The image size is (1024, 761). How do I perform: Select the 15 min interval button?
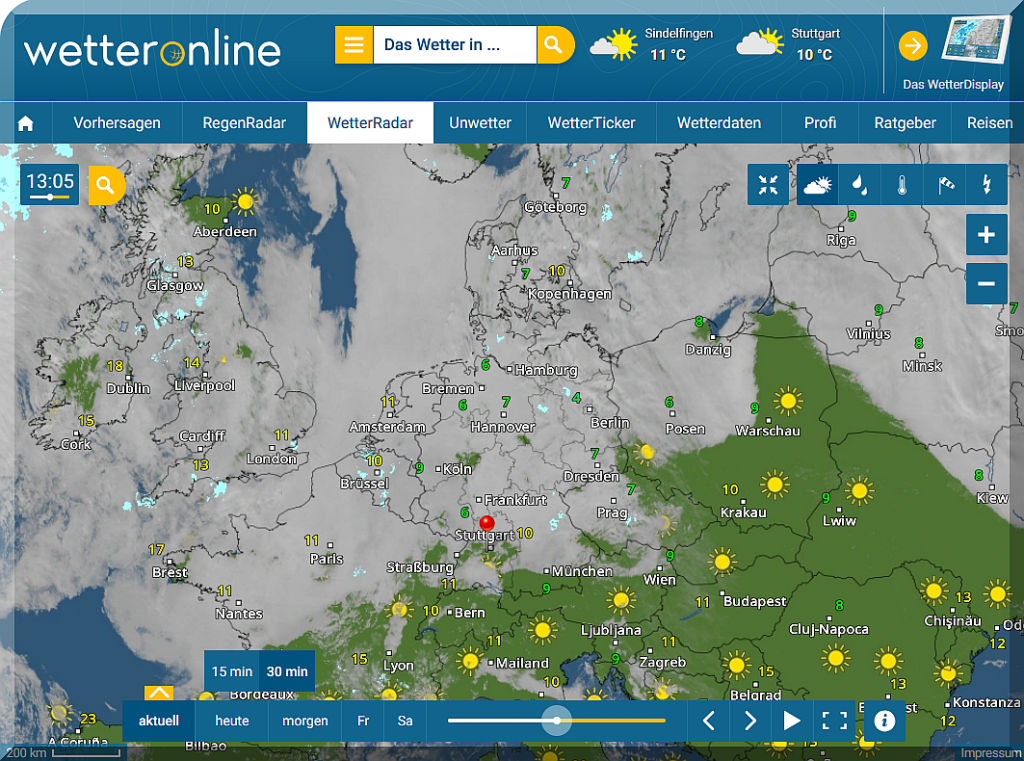click(232, 671)
